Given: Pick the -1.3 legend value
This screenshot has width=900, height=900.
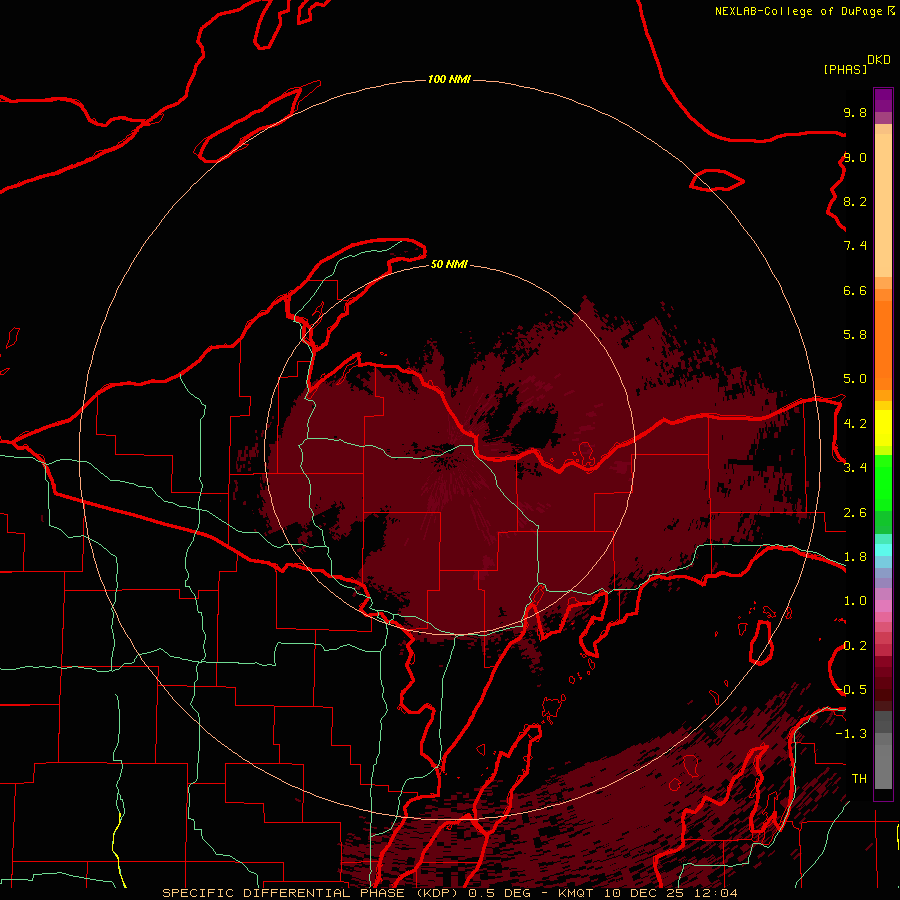Looking at the screenshot, I should pyautogui.click(x=851, y=734).
